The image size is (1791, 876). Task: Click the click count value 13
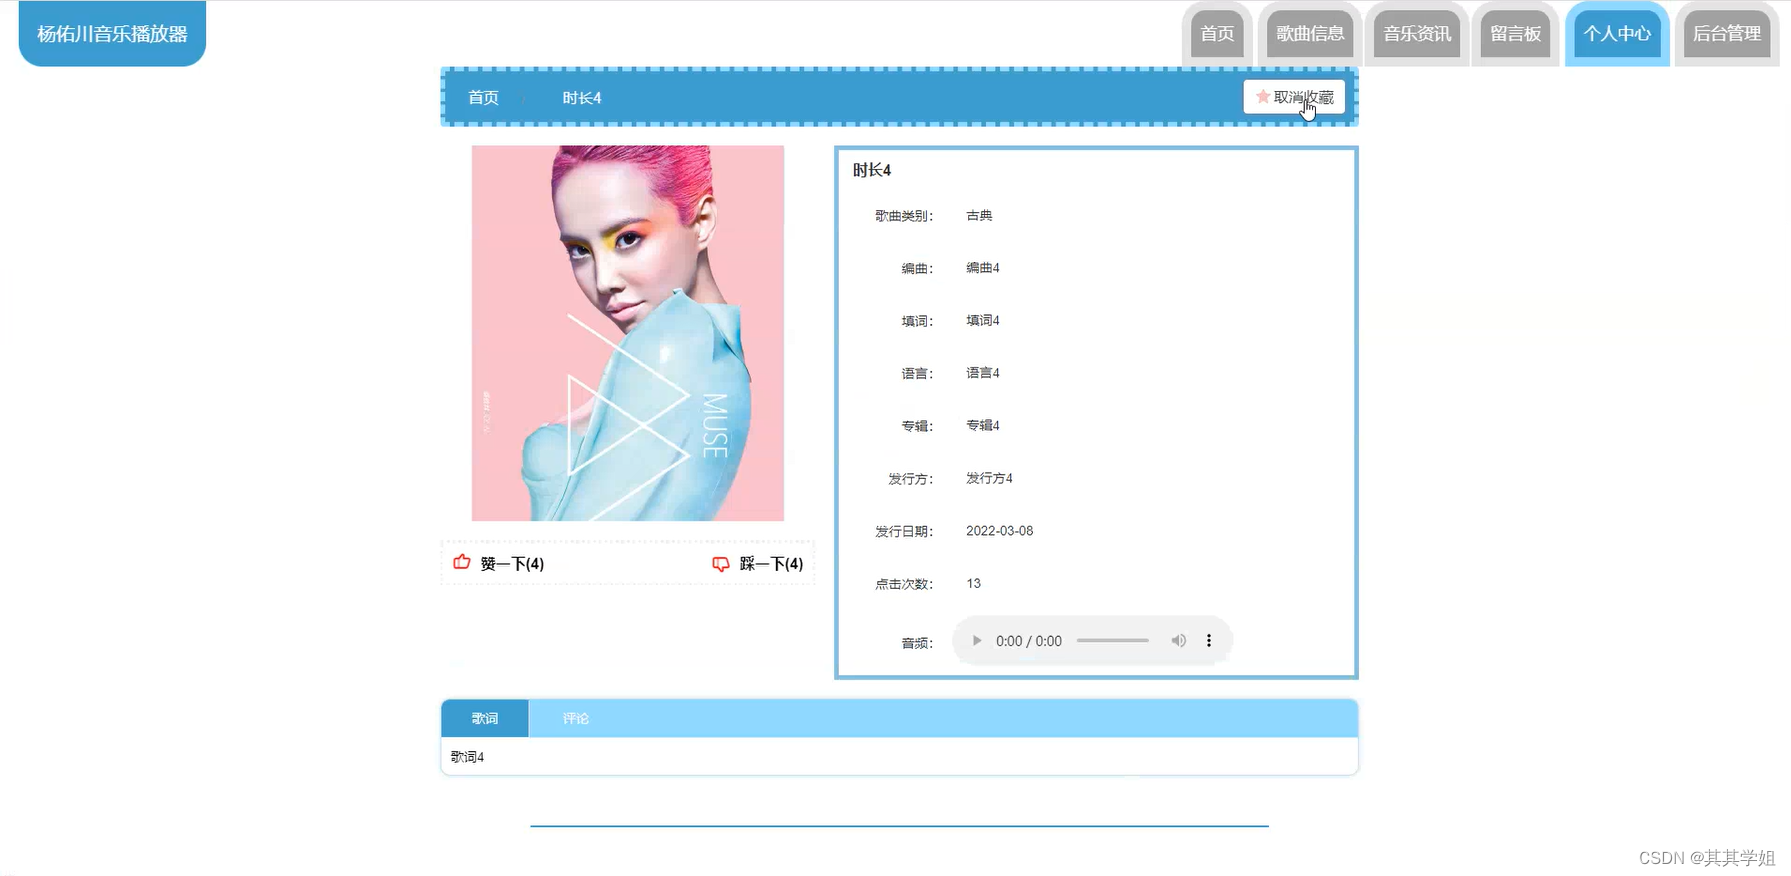coord(974,583)
